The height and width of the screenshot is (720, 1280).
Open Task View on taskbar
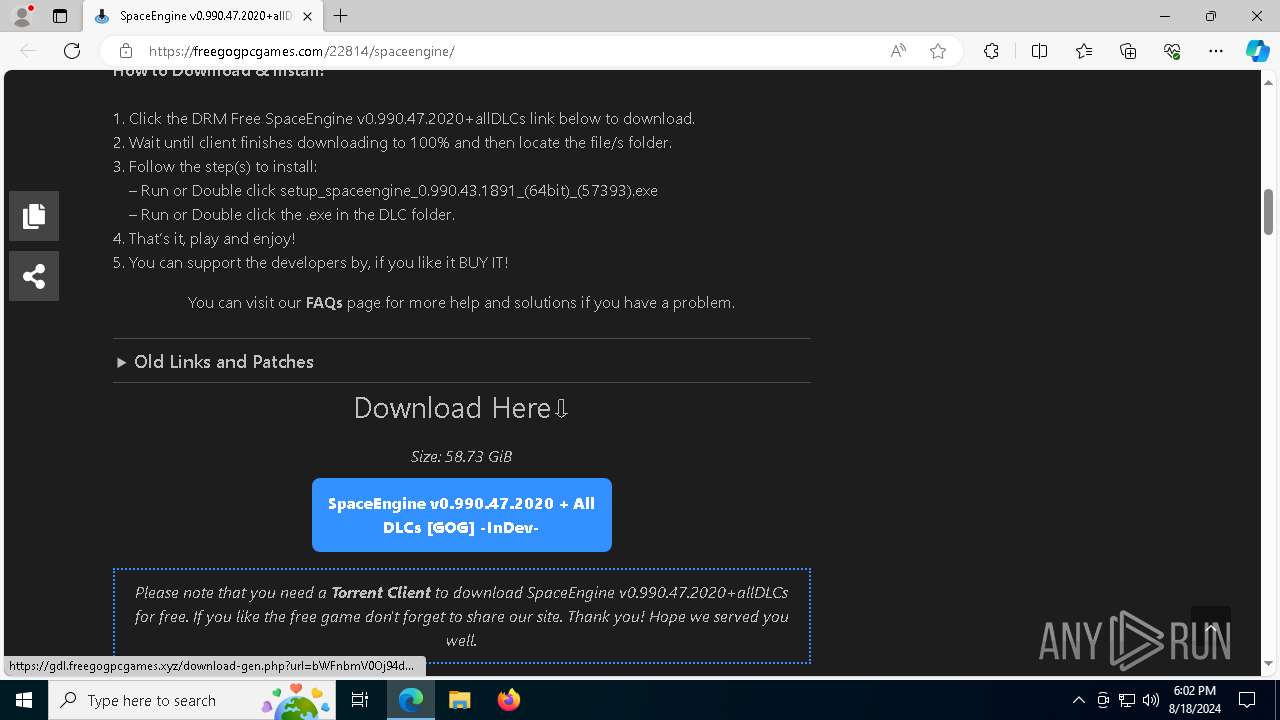click(360, 700)
